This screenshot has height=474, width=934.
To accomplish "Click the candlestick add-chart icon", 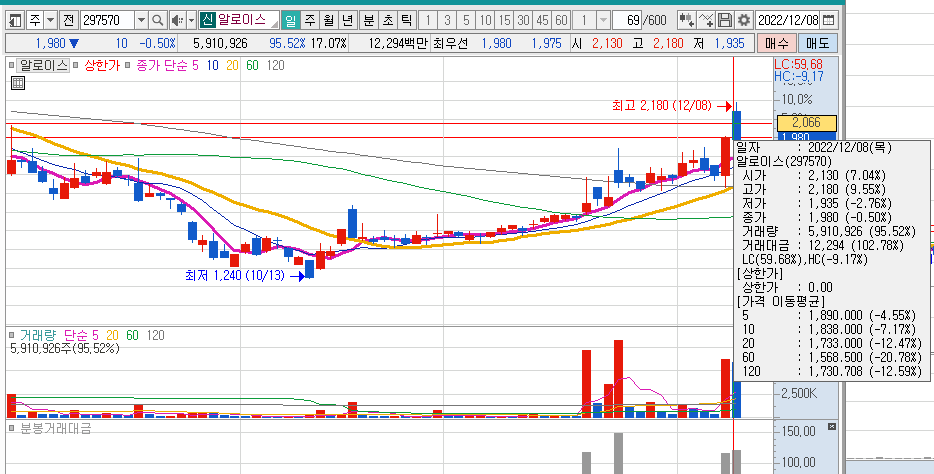I will tap(687, 20).
